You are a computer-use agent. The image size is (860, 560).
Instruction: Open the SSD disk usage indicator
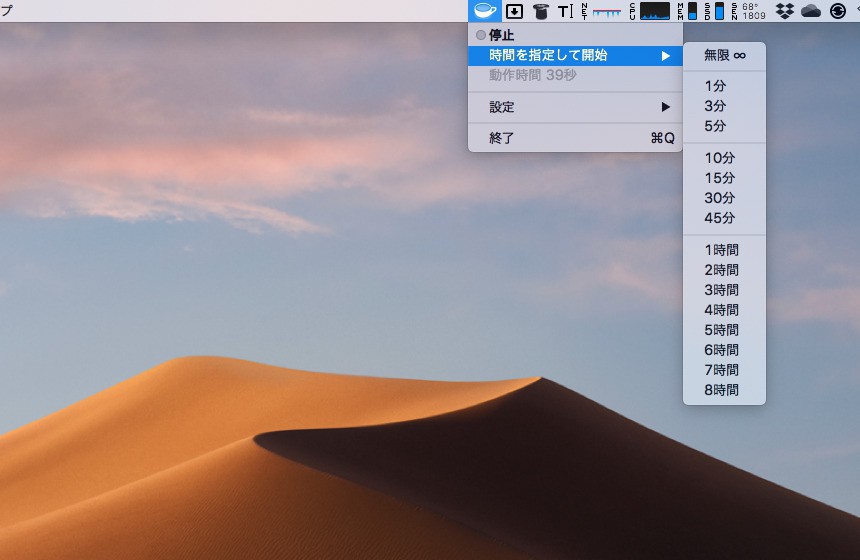[713, 11]
